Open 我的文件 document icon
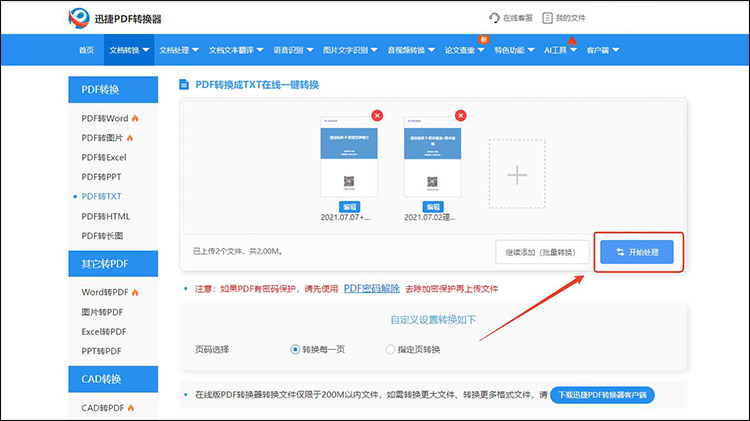The width and height of the screenshot is (750, 421). 547,18
